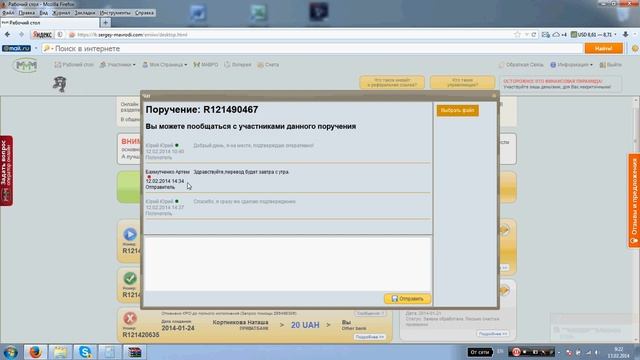Image resolution: width=640 pixels, height=360 pixels.
Task: Click the green checkmark order status icon
Action: pos(130,278)
